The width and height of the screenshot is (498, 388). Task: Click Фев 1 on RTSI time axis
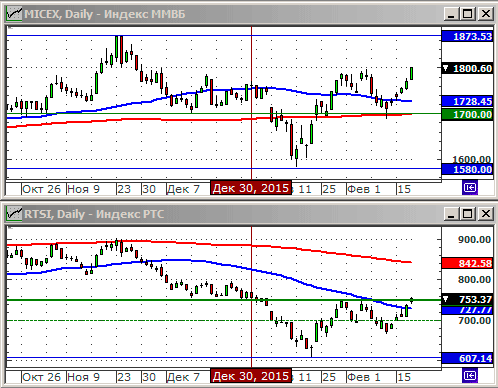click(x=364, y=377)
